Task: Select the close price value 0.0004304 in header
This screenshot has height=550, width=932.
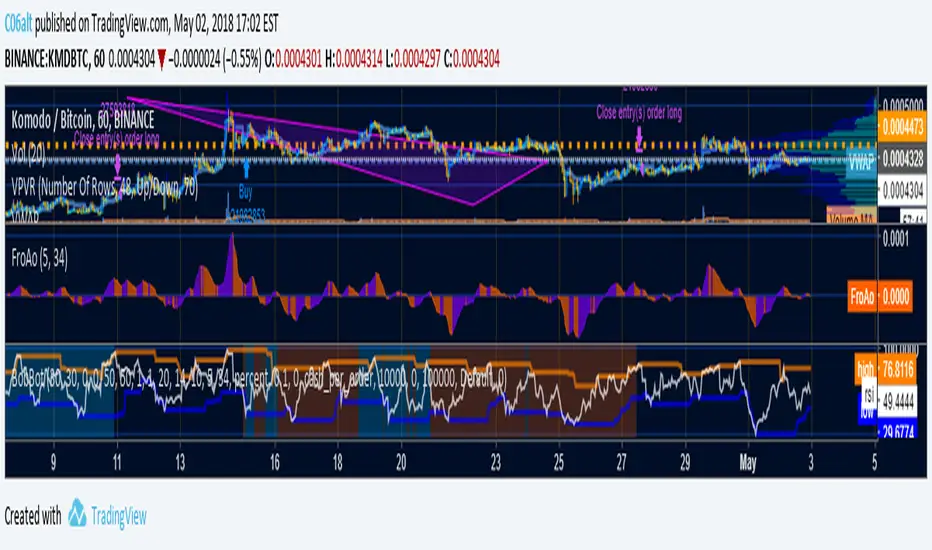Action: [x=476, y=59]
